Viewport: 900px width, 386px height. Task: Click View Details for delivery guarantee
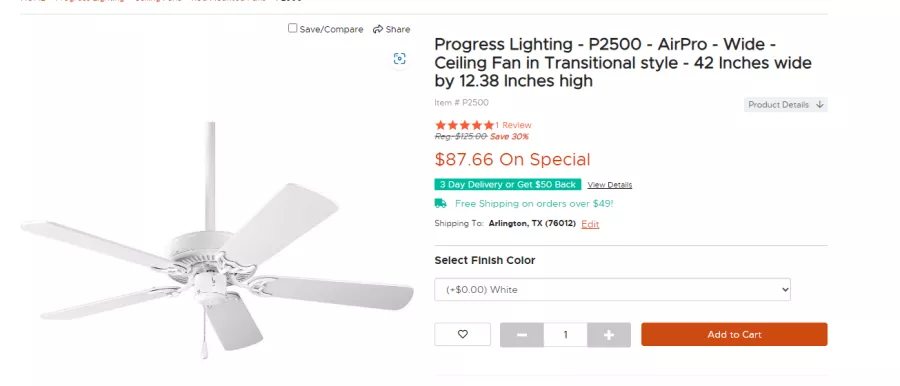pos(610,185)
